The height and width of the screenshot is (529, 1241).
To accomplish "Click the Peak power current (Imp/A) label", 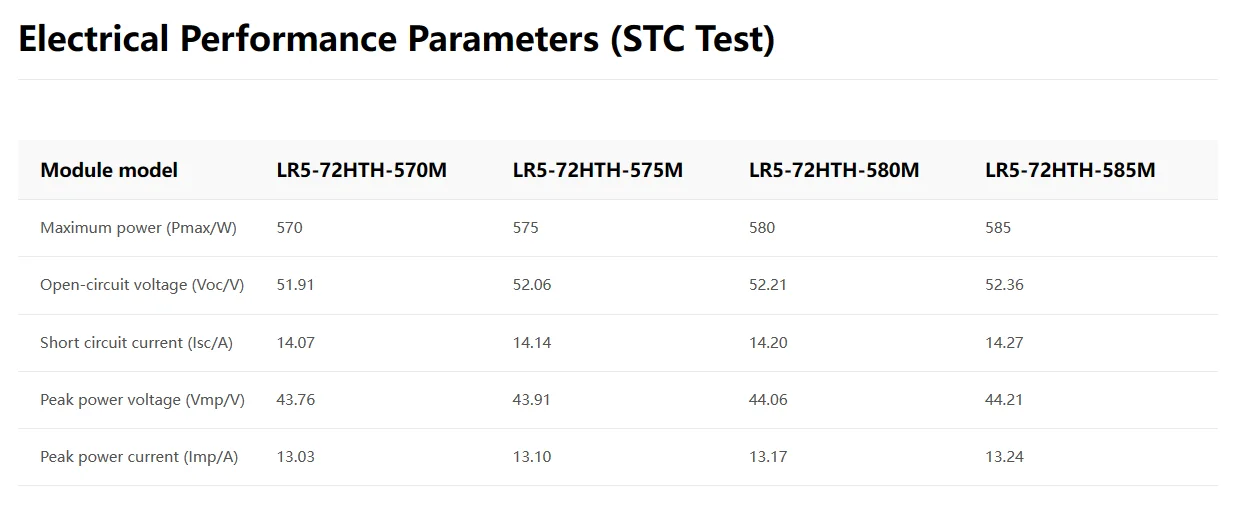I will click(x=139, y=457).
